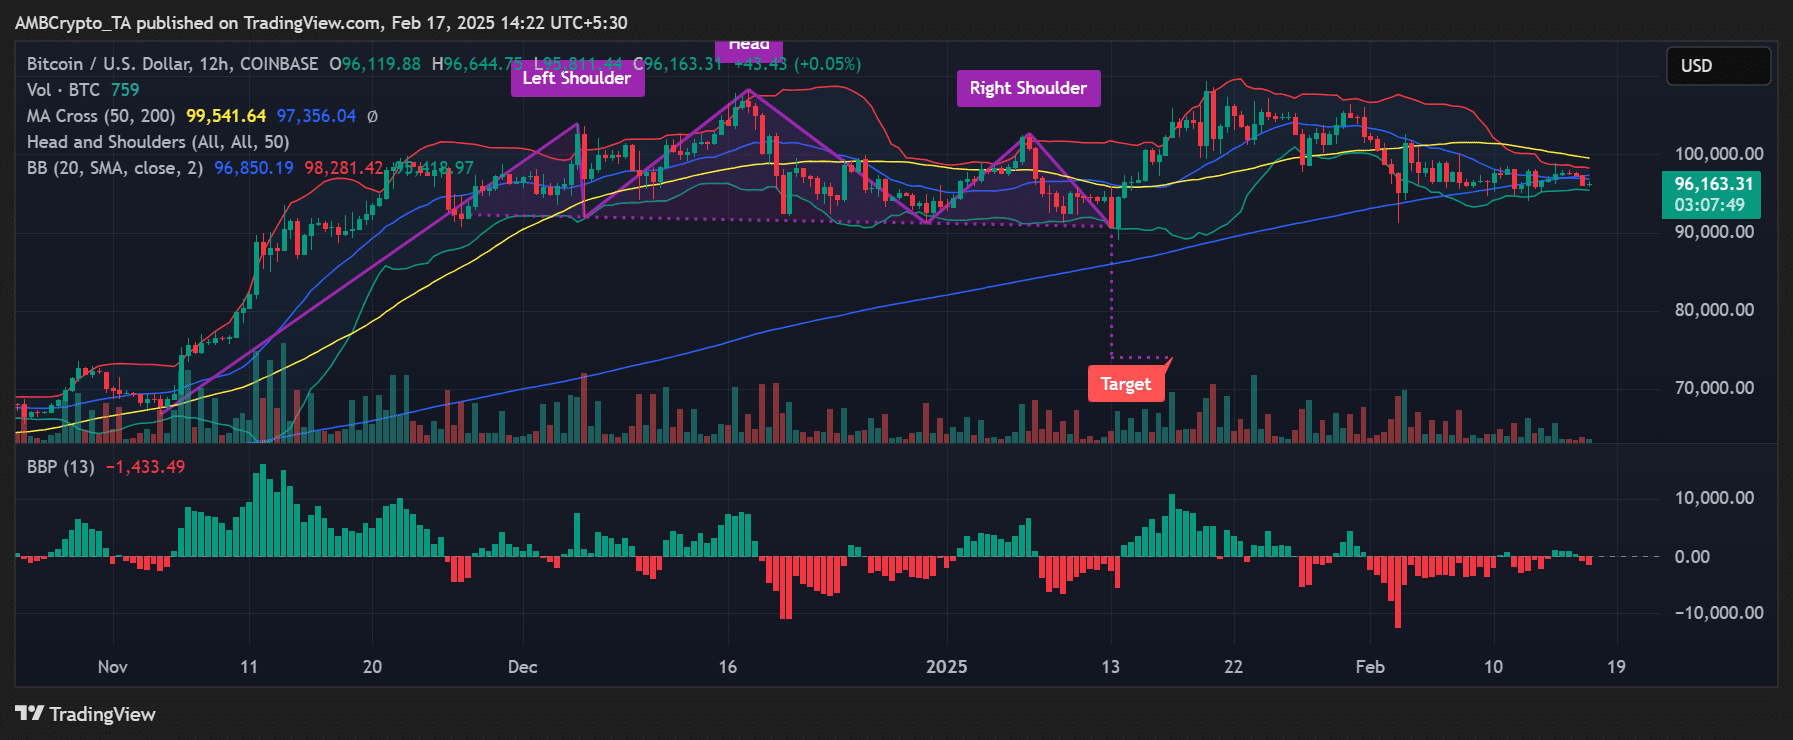Click the 80,000.00 price axis label
Screen dimensions: 1793x740
pyautogui.click(x=1714, y=310)
